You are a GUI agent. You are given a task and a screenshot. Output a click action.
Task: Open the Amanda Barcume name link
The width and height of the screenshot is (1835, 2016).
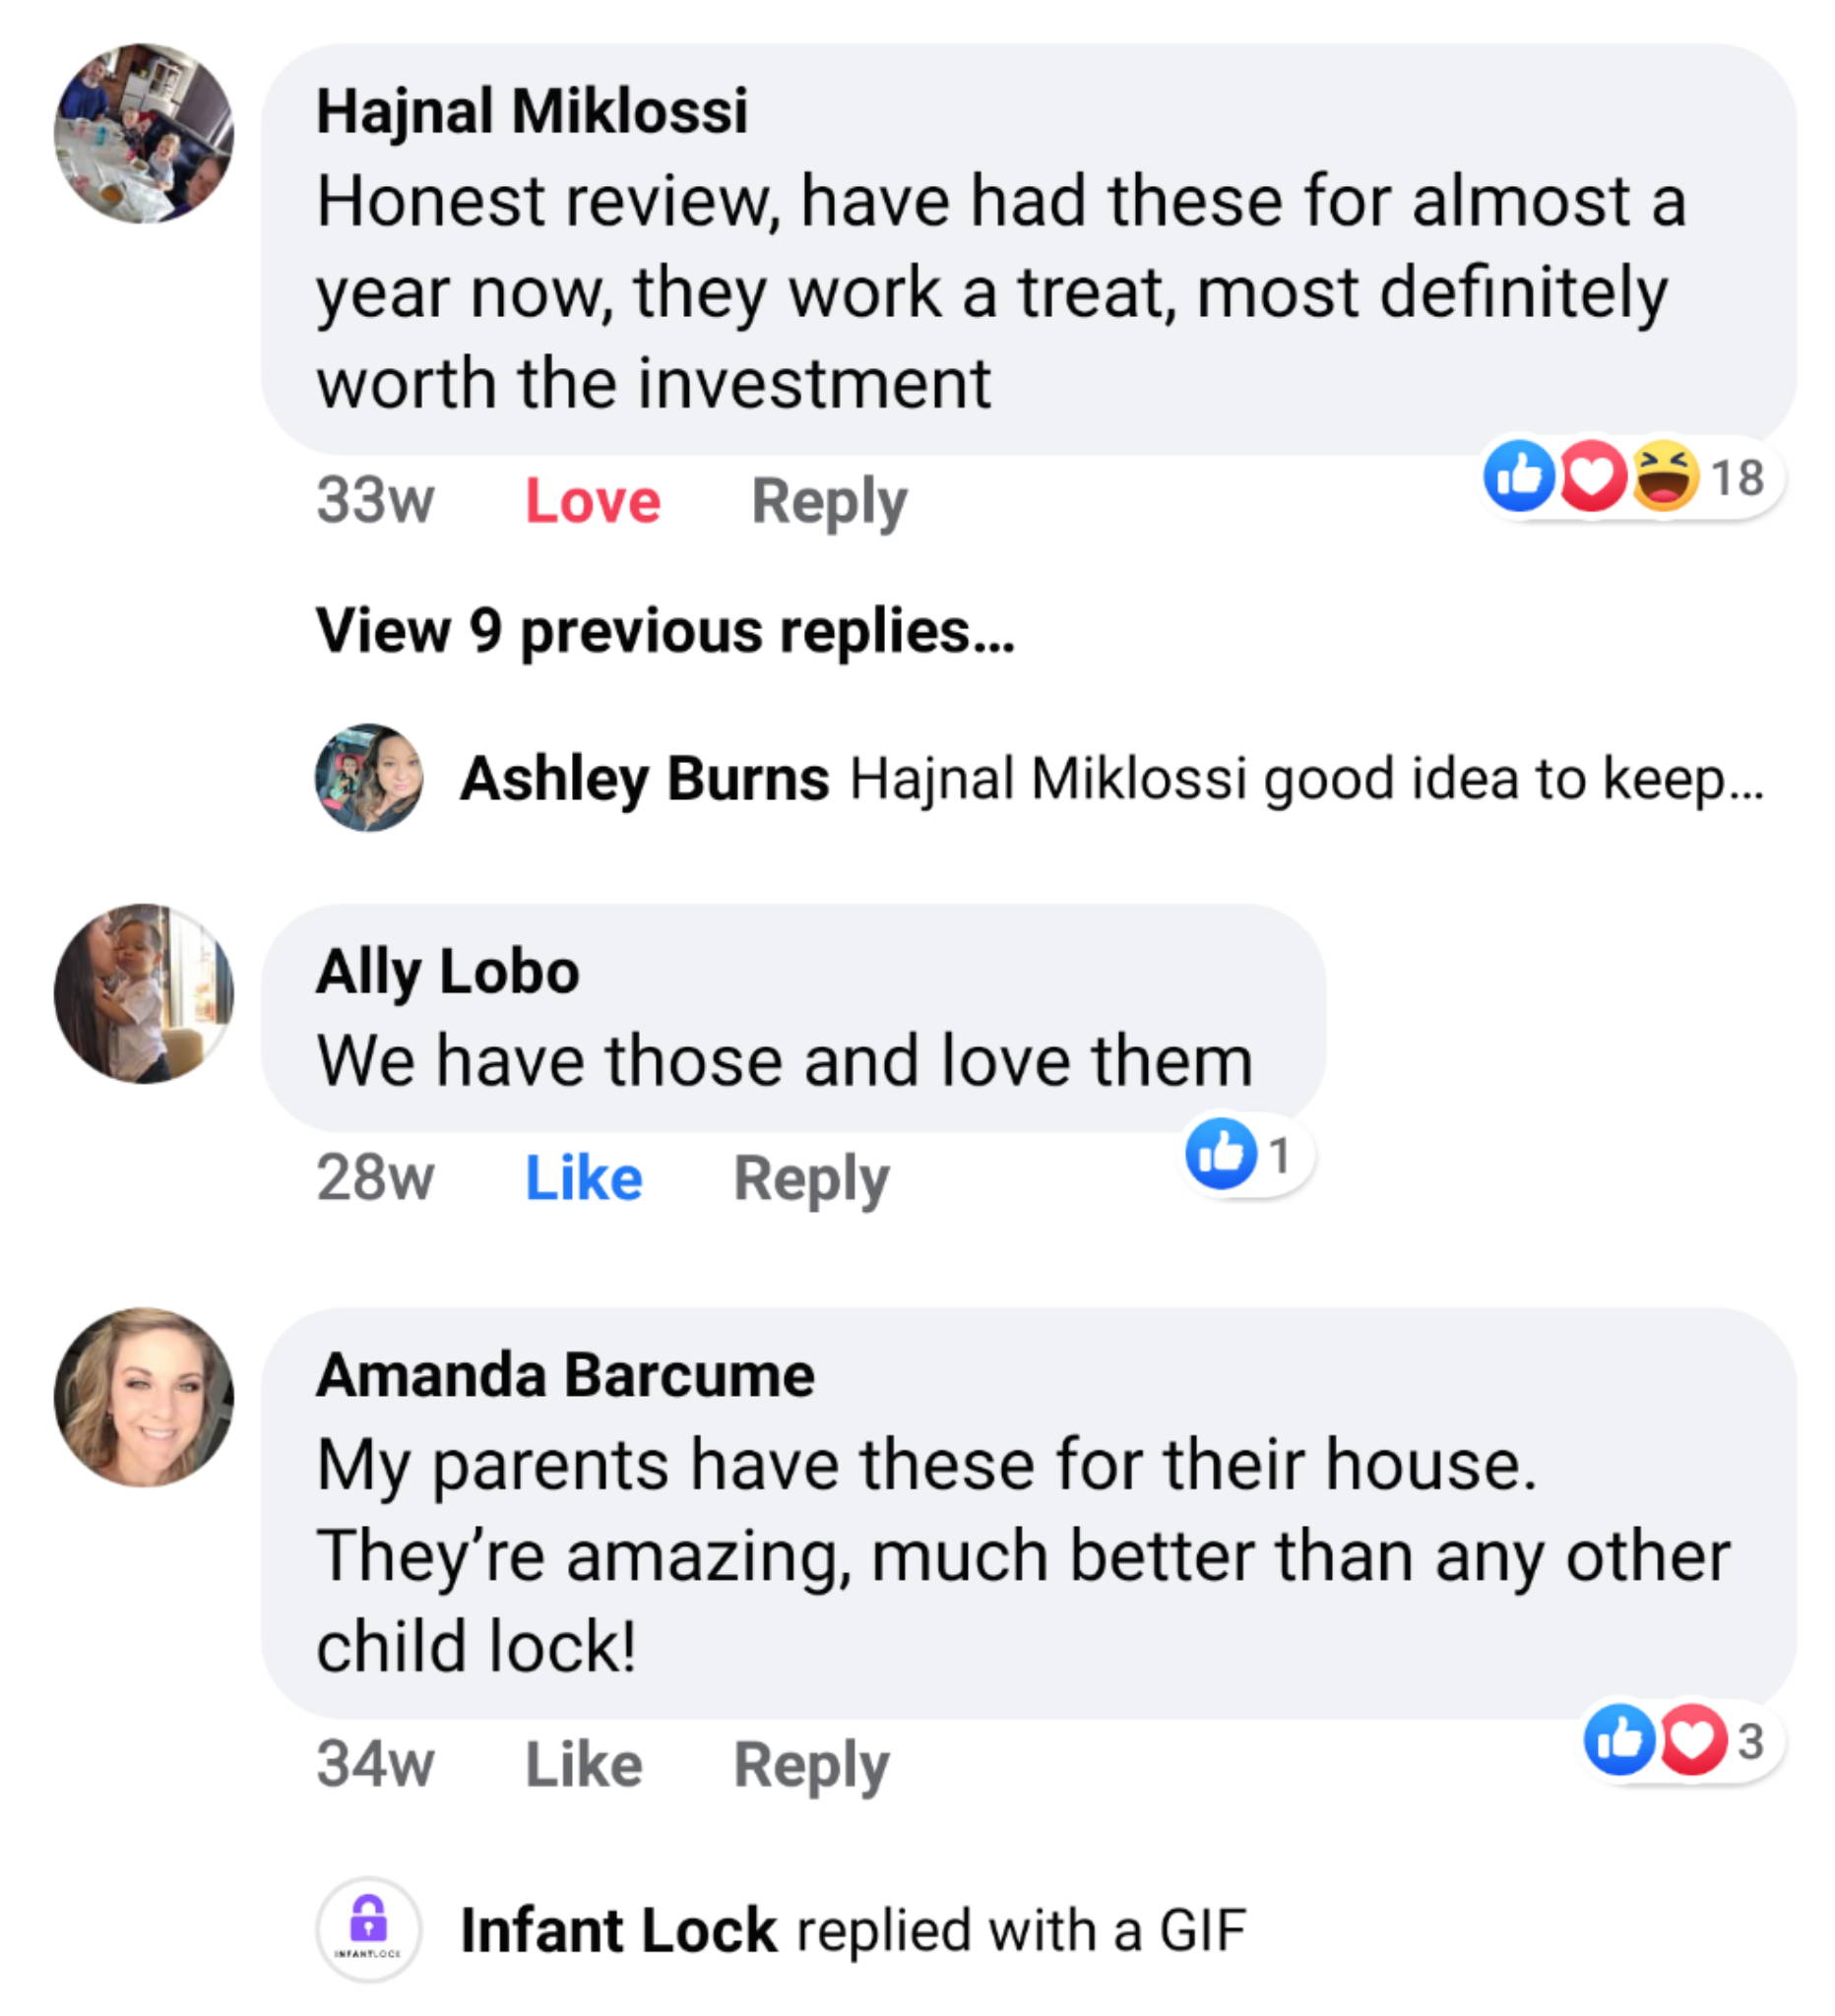[565, 1375]
